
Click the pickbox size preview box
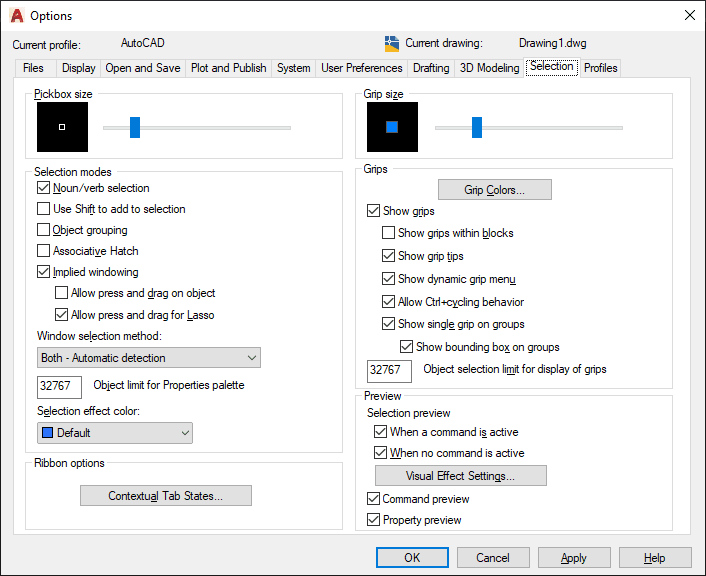(62, 127)
